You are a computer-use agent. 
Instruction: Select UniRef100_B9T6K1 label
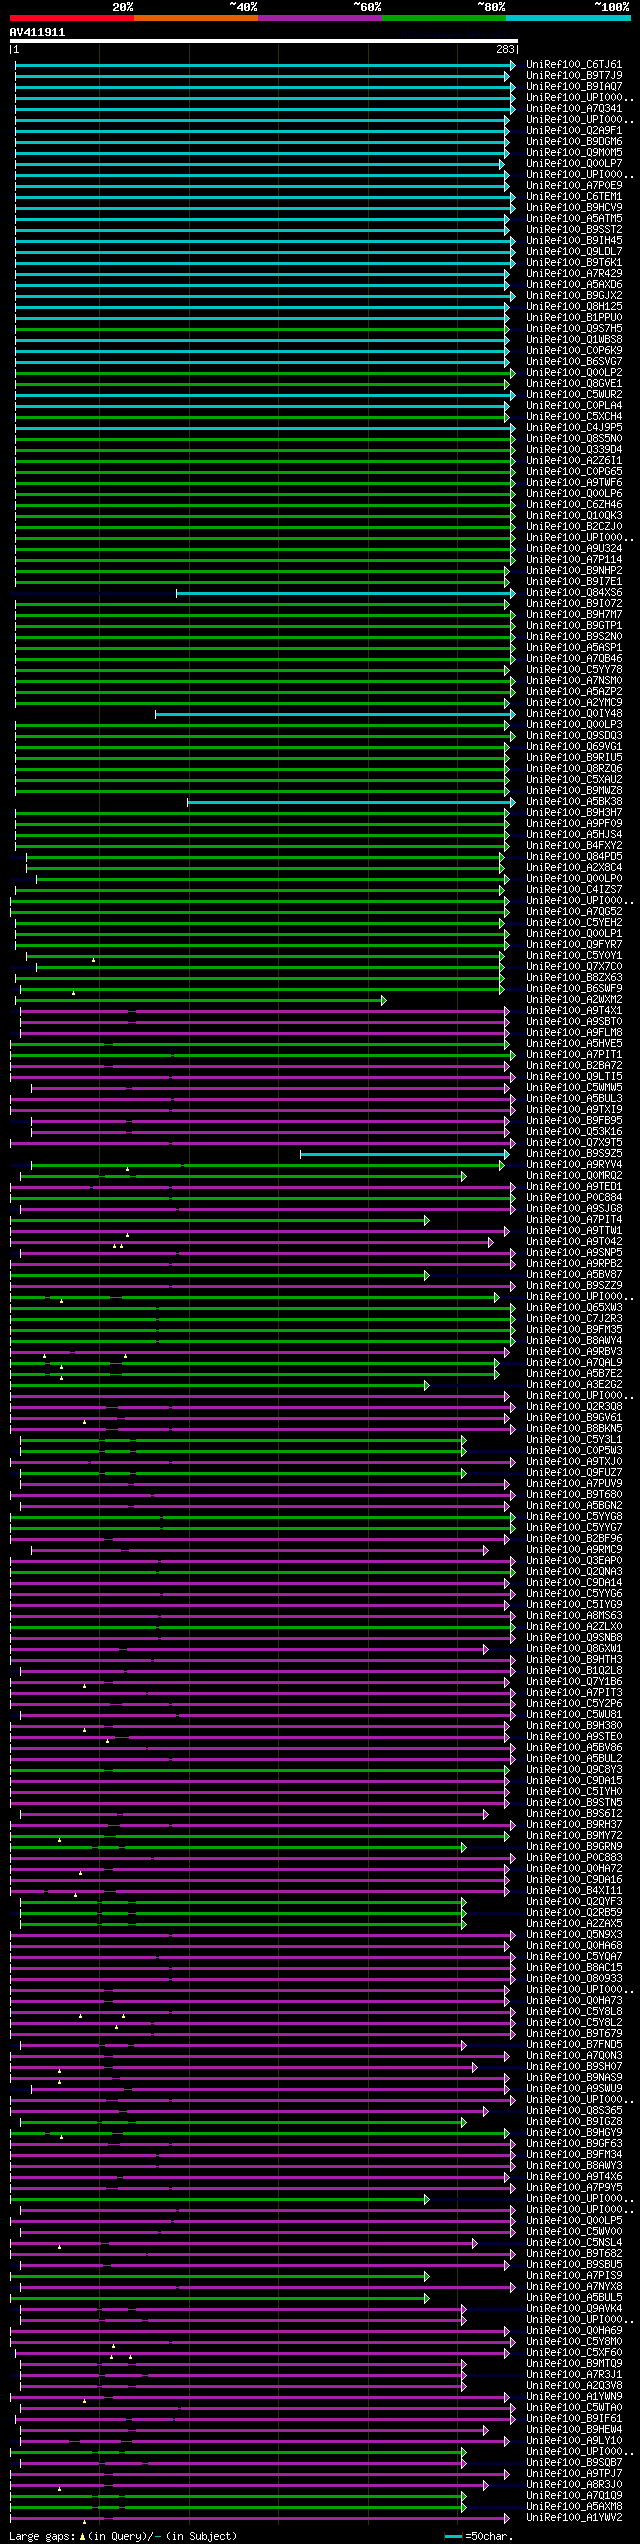tap(574, 263)
